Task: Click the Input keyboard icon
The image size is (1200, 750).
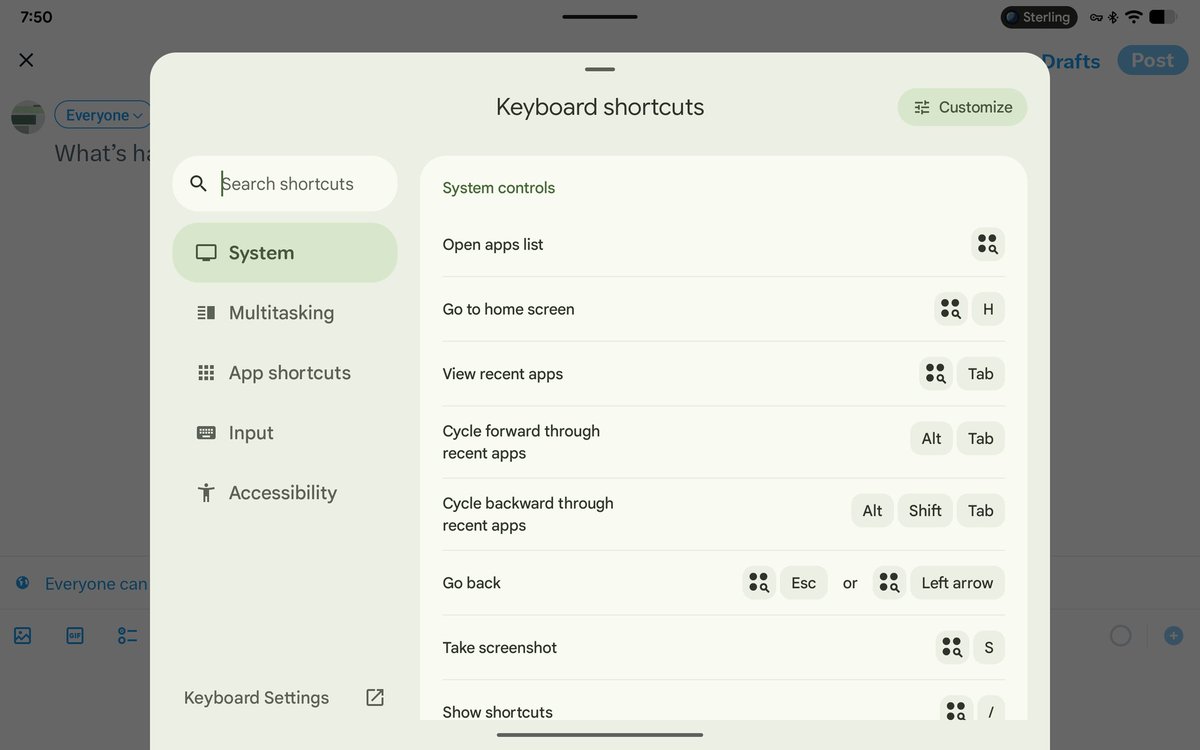Action: (x=206, y=433)
